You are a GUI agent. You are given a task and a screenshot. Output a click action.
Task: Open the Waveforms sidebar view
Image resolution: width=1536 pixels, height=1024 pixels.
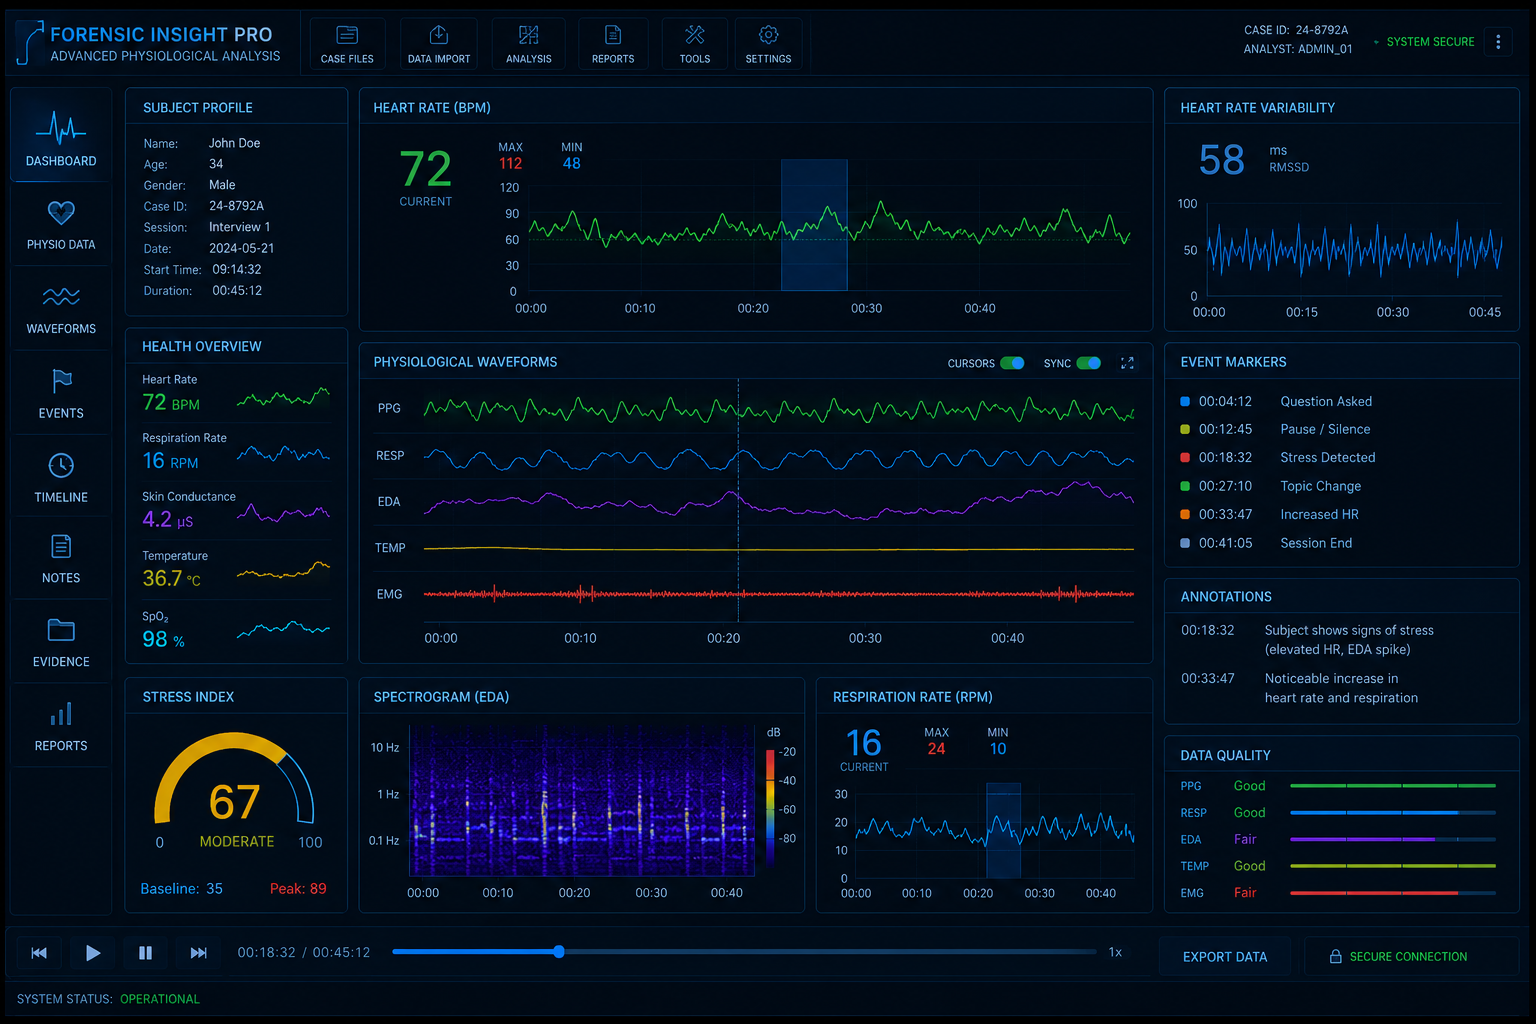(61, 310)
